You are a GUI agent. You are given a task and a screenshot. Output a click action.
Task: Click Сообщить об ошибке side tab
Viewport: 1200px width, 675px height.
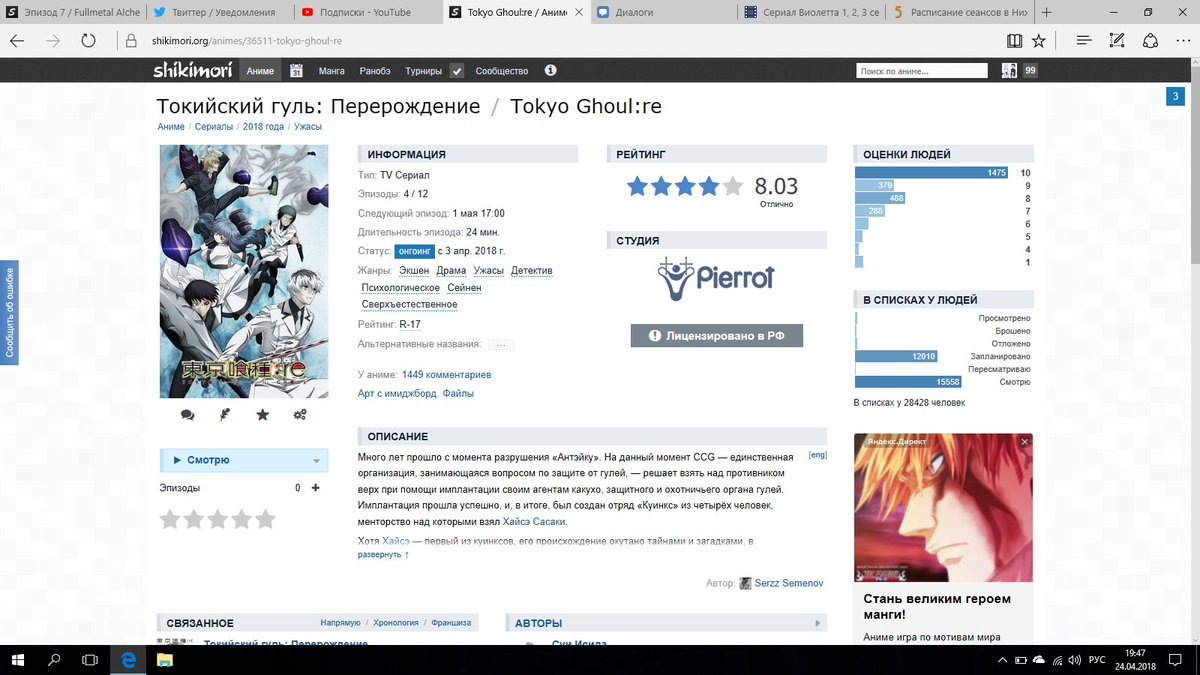coord(9,312)
